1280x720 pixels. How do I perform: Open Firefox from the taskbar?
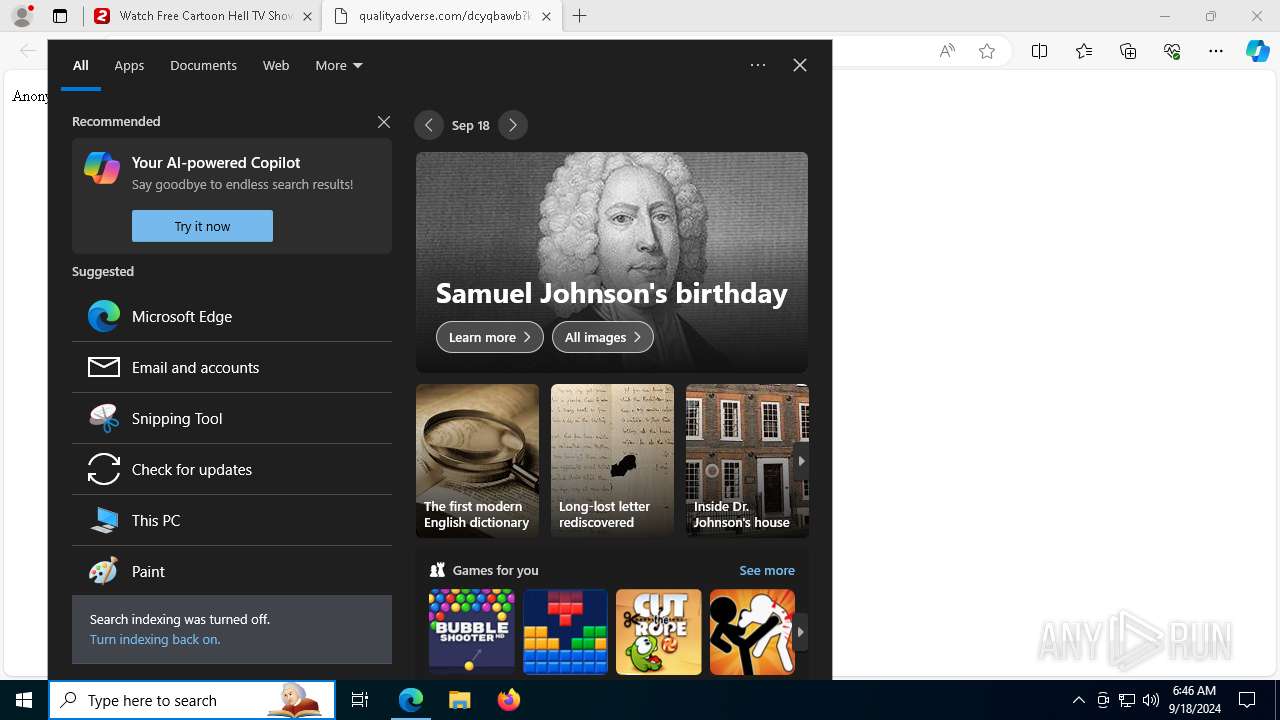tap(508, 700)
